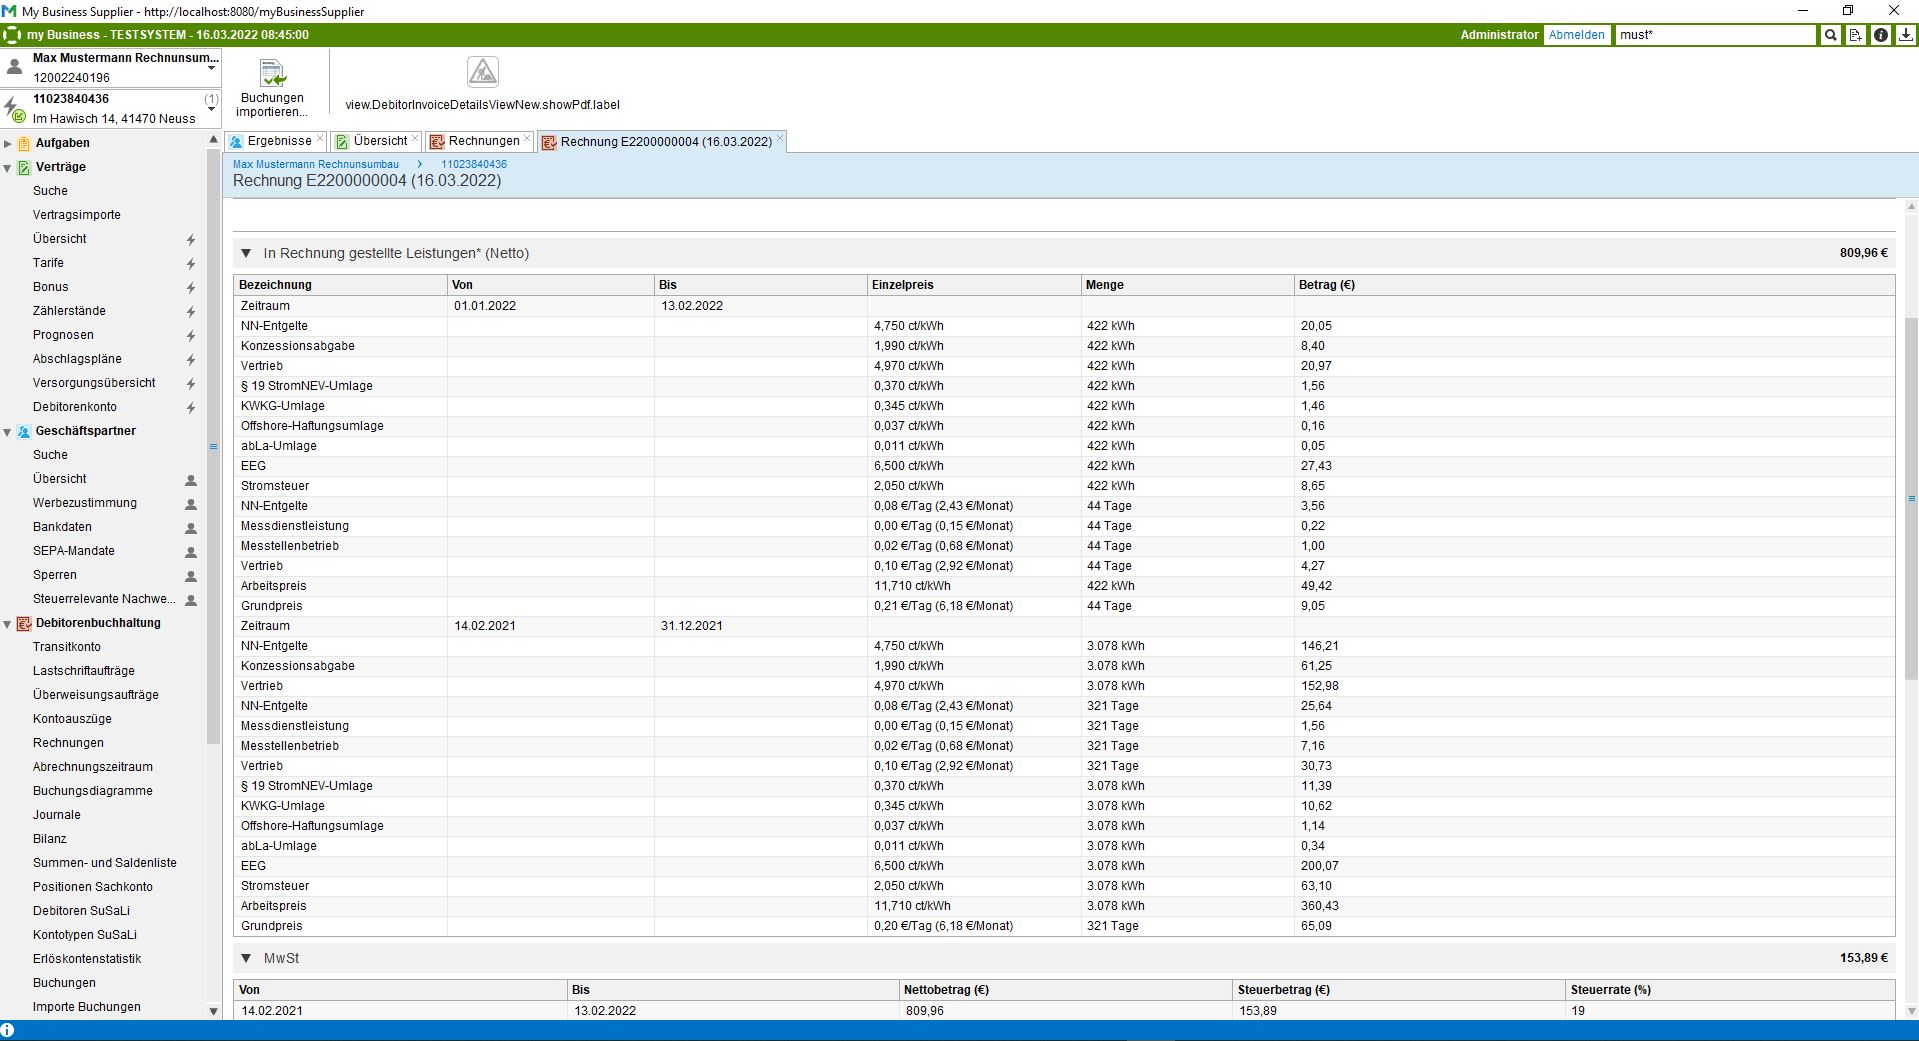Collapse the Debitorenbuchhaltung tree group

(8, 624)
